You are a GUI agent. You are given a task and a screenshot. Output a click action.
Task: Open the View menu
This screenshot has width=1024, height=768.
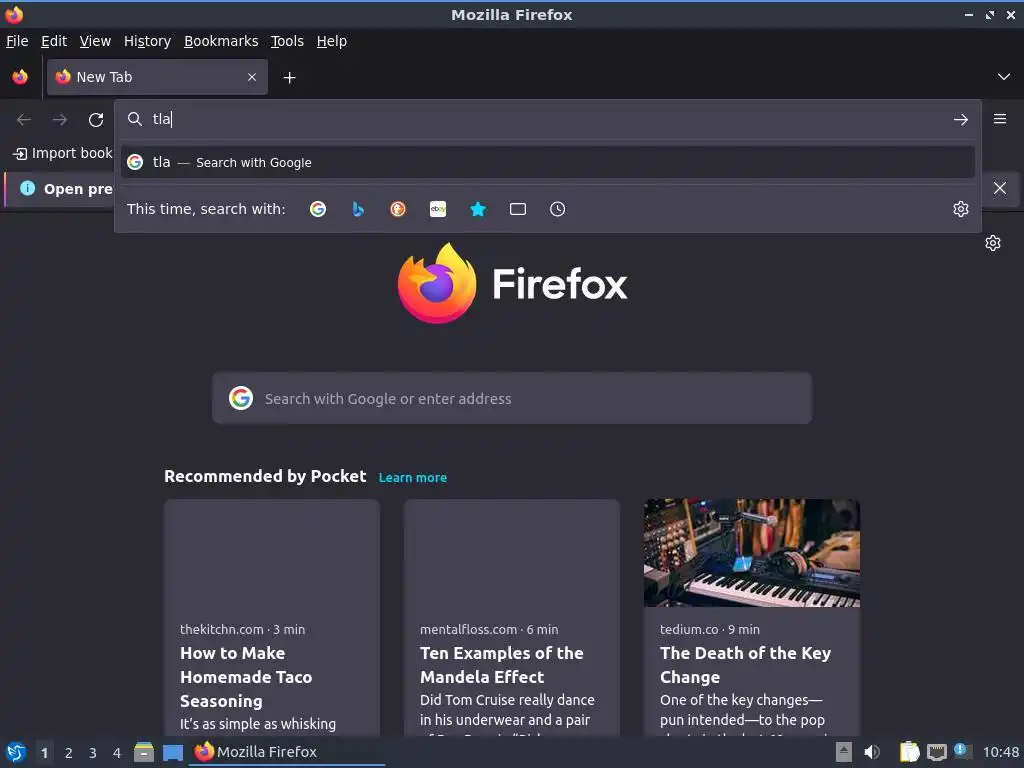[x=95, y=41]
